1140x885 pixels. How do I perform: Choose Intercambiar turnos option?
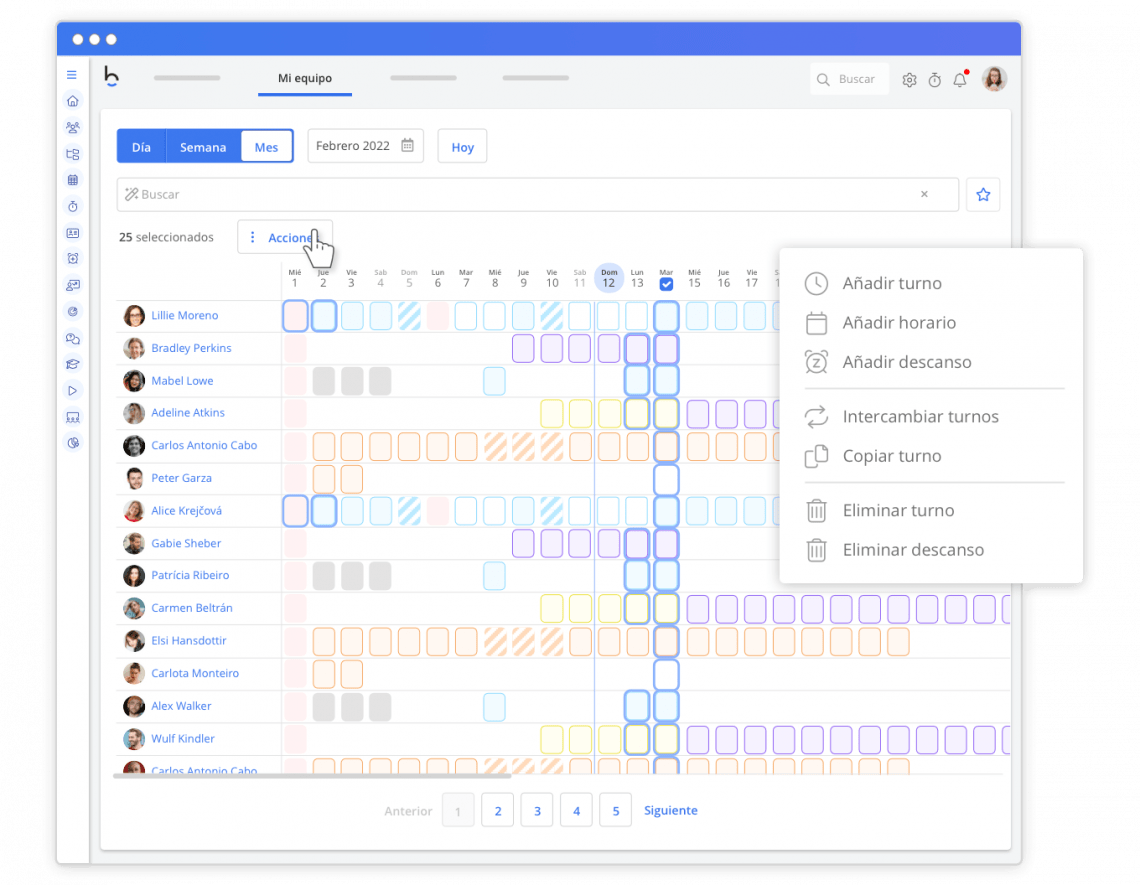(920, 417)
